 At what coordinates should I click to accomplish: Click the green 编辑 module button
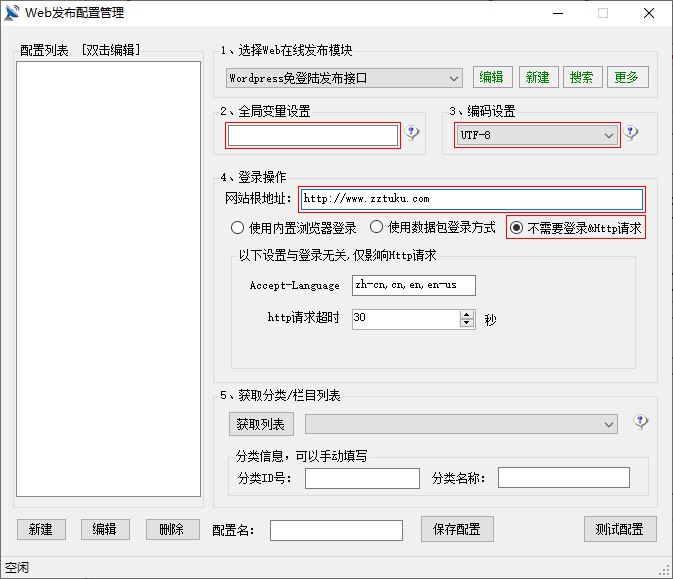(491, 77)
